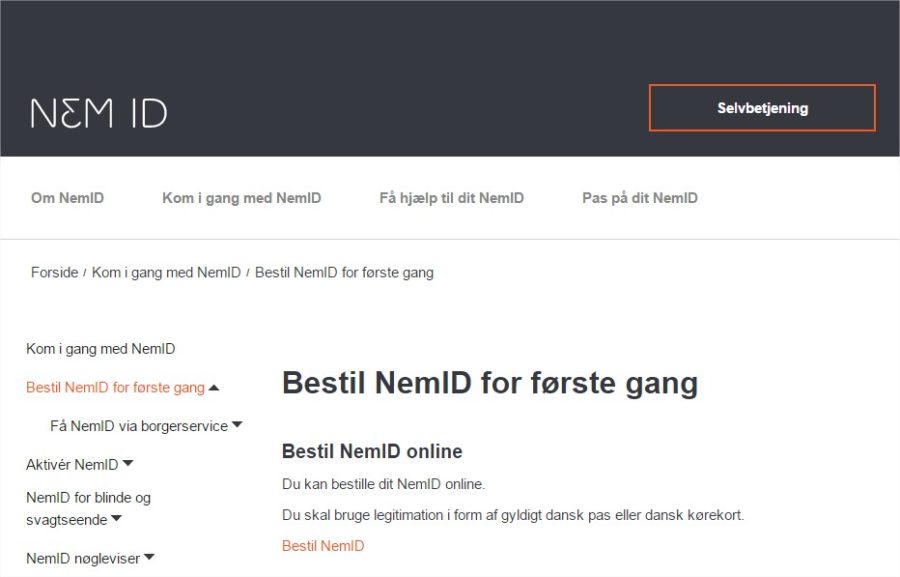Select Kom i gang med NemID in sidebar
The image size is (900, 577).
point(100,348)
